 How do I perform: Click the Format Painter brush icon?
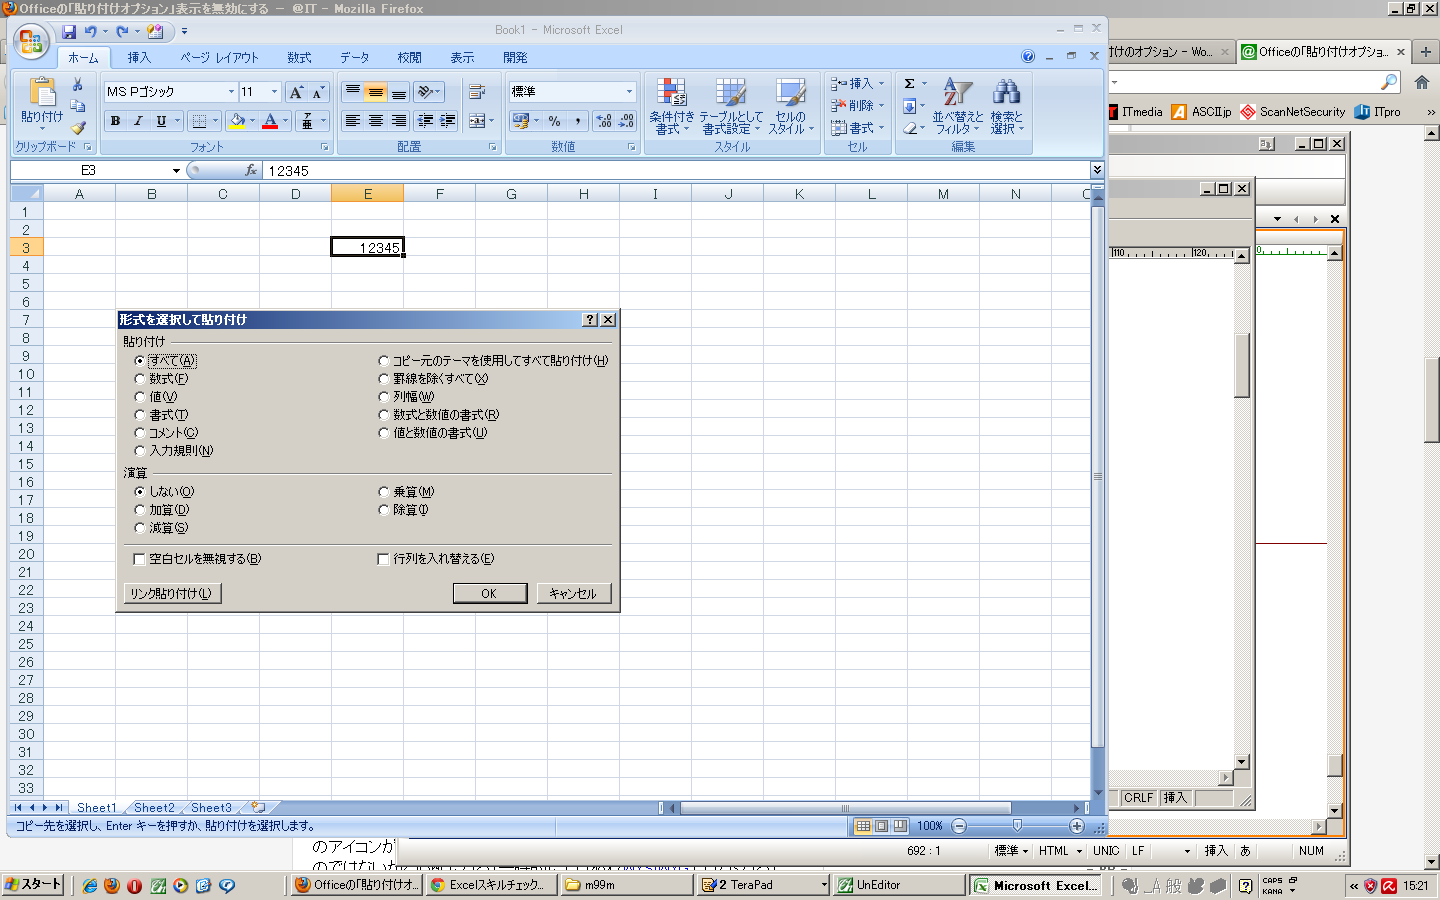[x=78, y=127]
